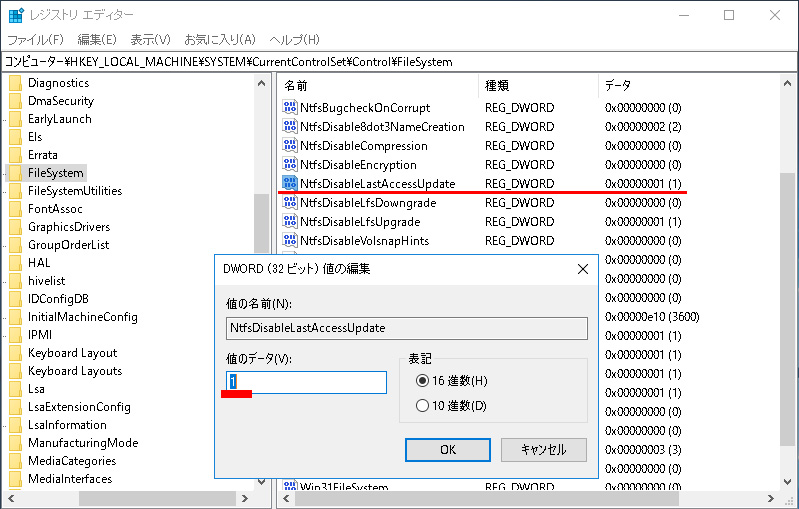Open the 編集(E) menu
This screenshot has height=509, width=799.
[x=97, y=40]
